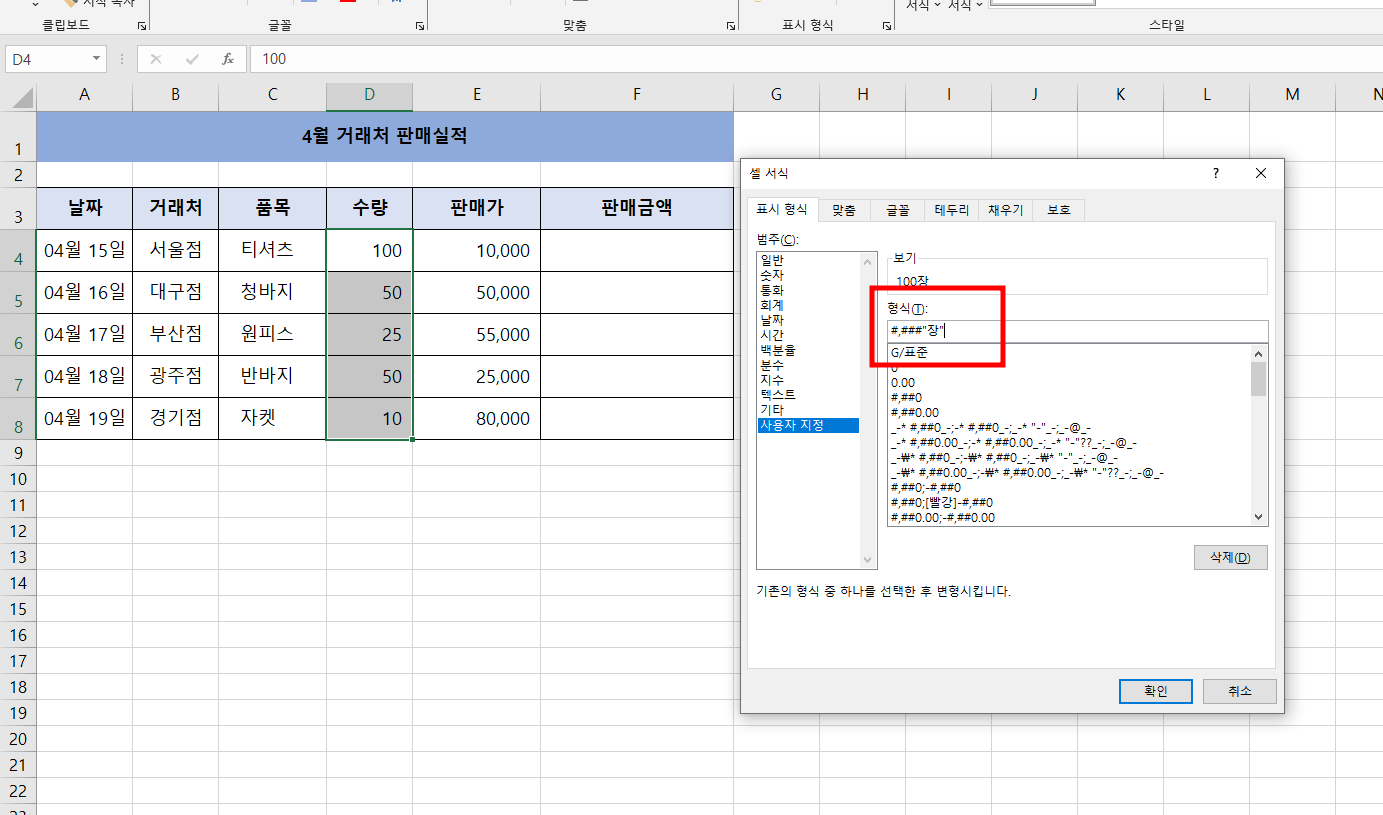Screen dimensions: 1383x815
Task: Select column F header
Action: [x=637, y=95]
